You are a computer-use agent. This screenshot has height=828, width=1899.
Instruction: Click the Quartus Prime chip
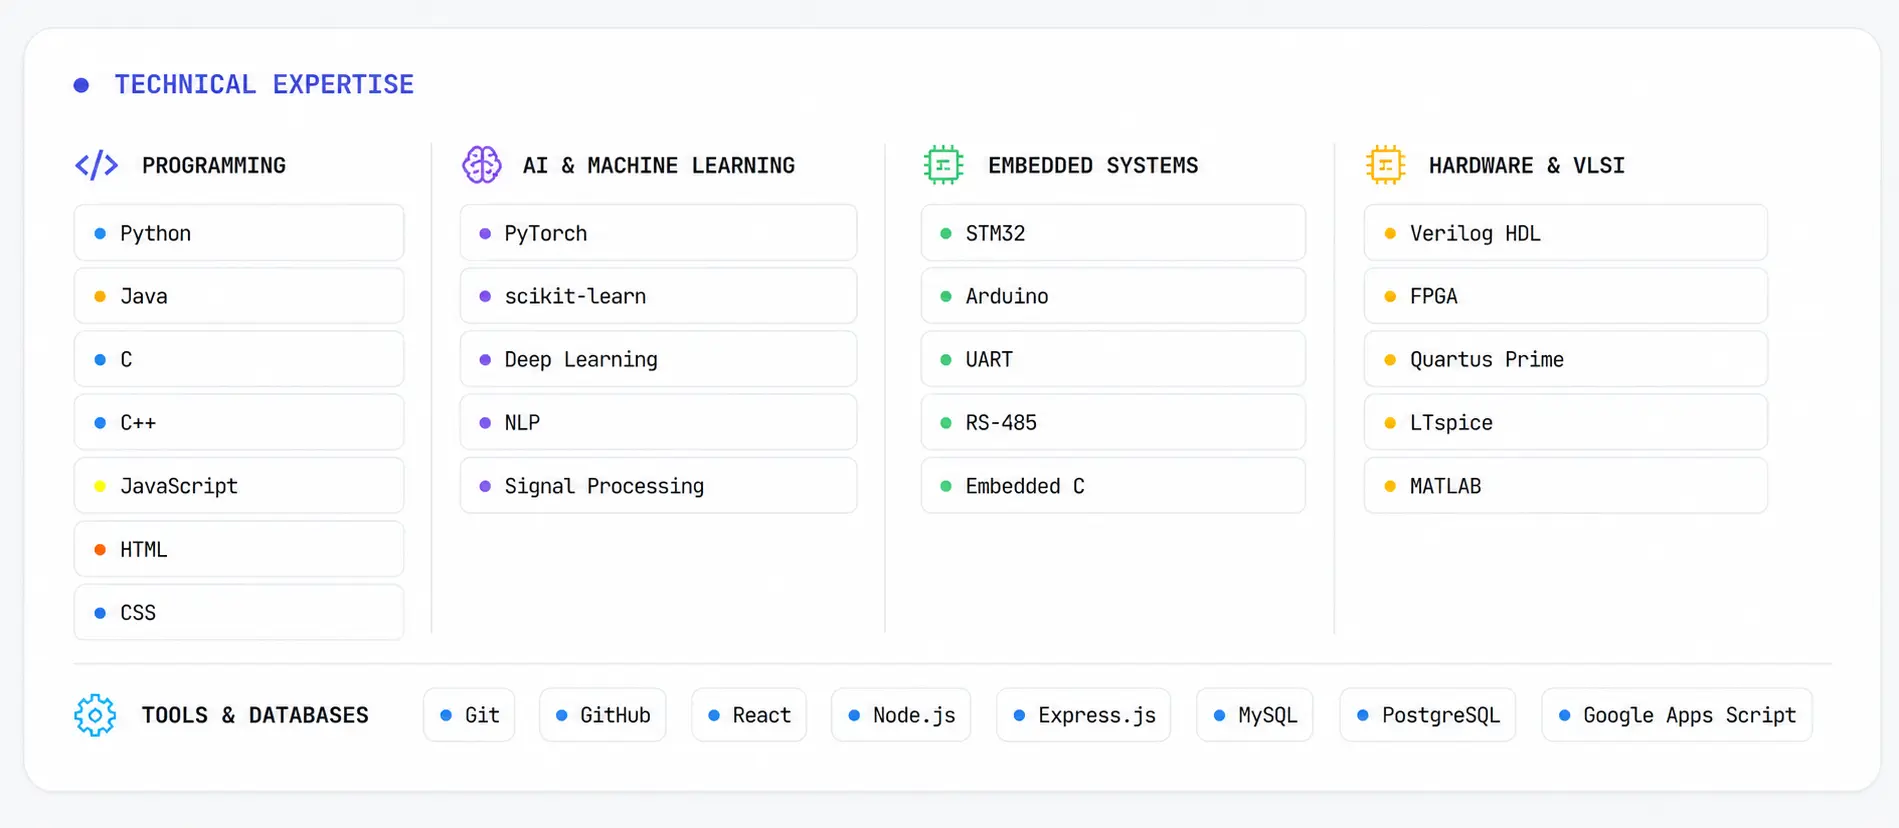tap(1566, 359)
